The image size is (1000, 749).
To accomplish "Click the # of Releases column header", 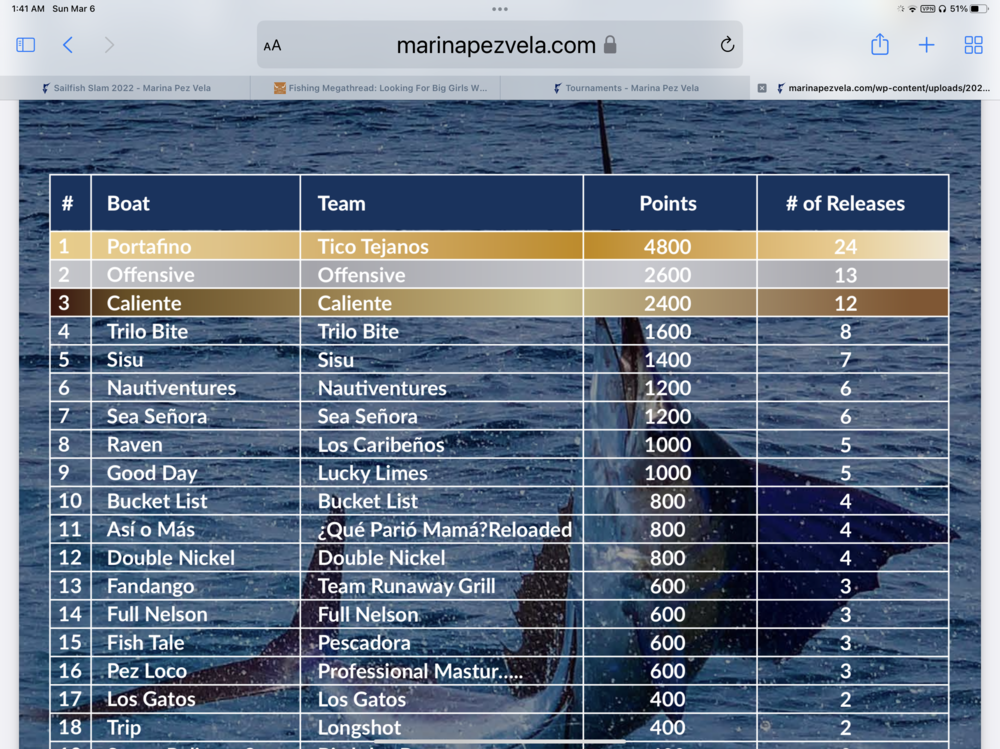I will tap(845, 204).
